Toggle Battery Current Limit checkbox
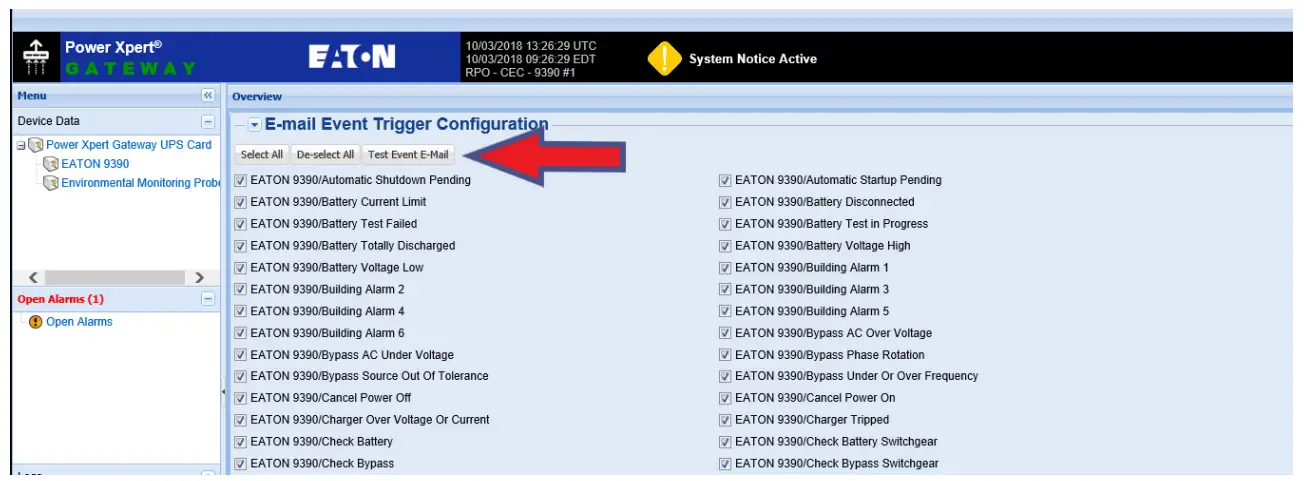The width and height of the screenshot is (1304, 481). pos(240,203)
